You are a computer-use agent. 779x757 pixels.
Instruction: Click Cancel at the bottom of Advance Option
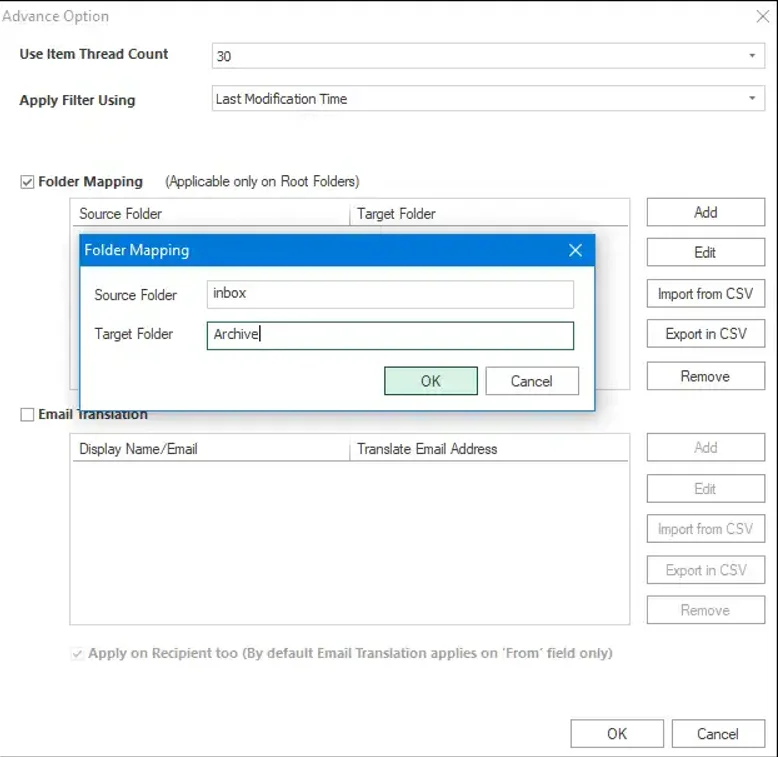click(x=718, y=734)
